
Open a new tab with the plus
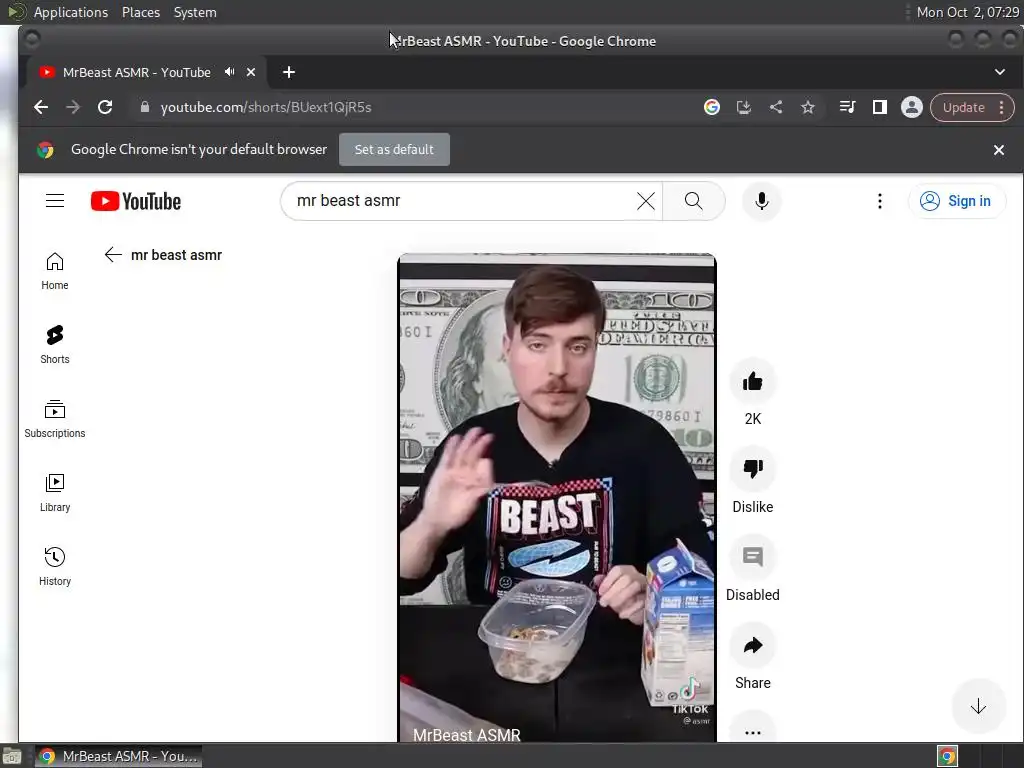click(289, 72)
